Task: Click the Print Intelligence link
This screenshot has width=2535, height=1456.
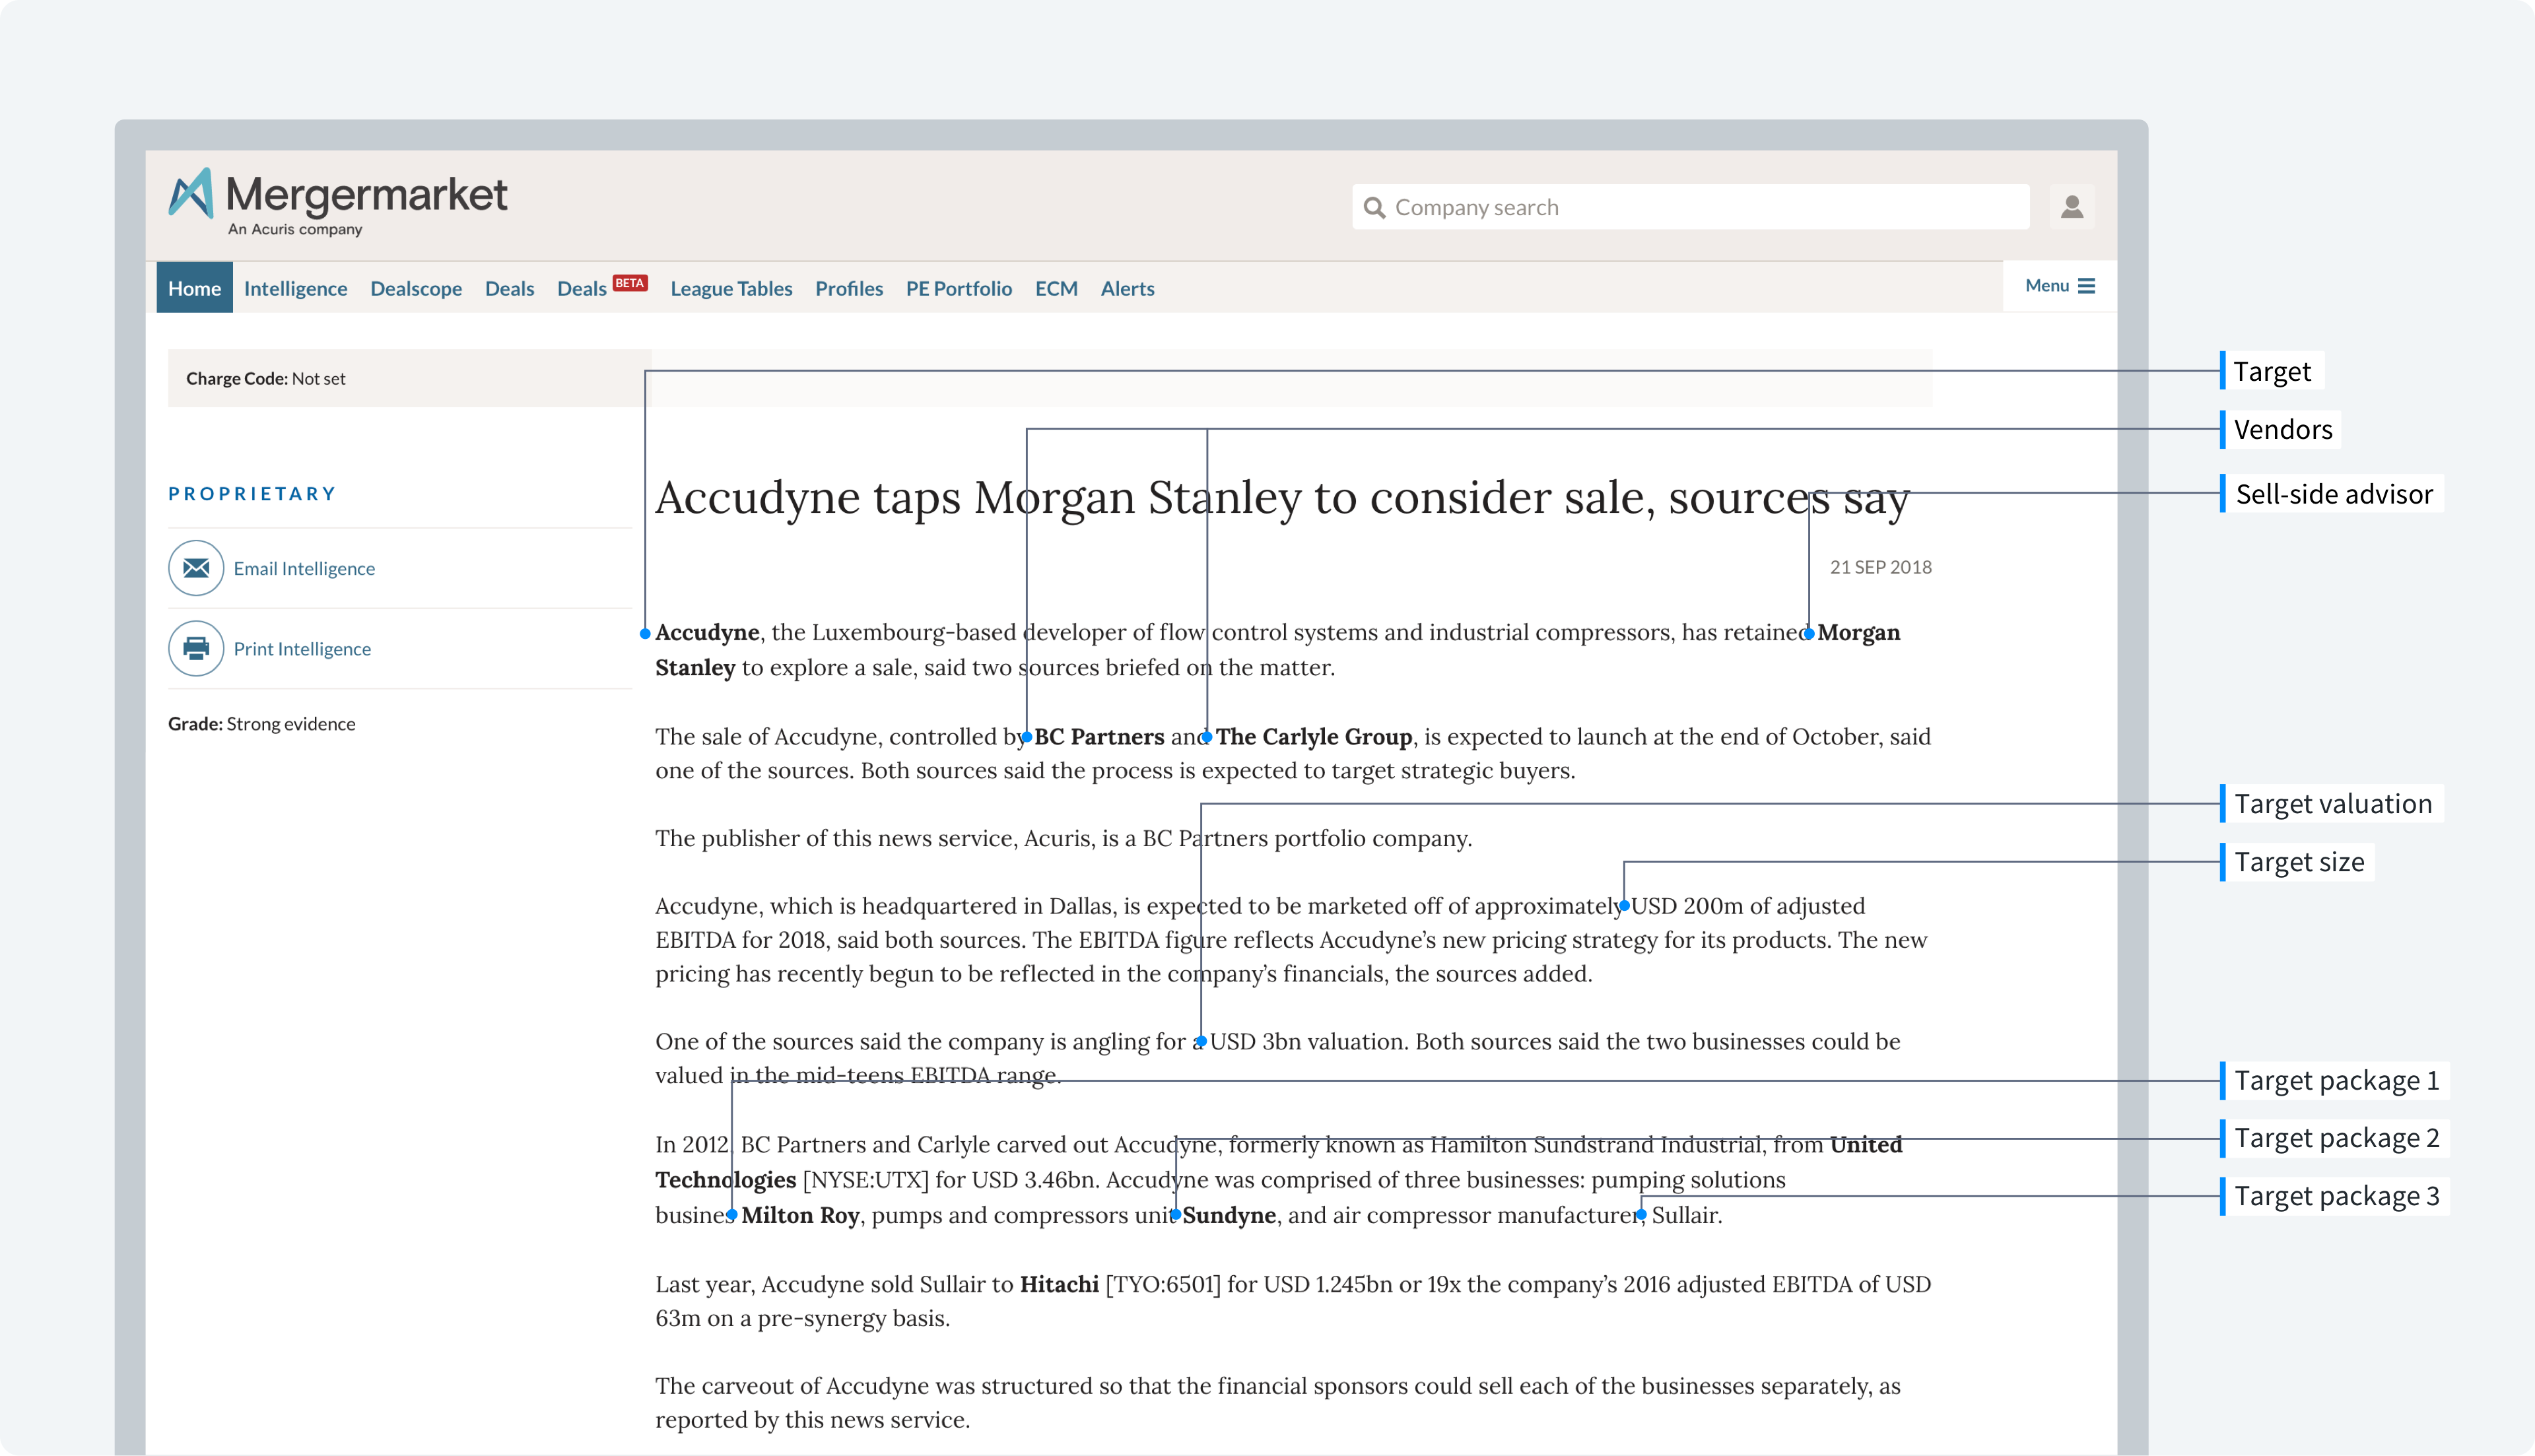Action: coord(302,648)
